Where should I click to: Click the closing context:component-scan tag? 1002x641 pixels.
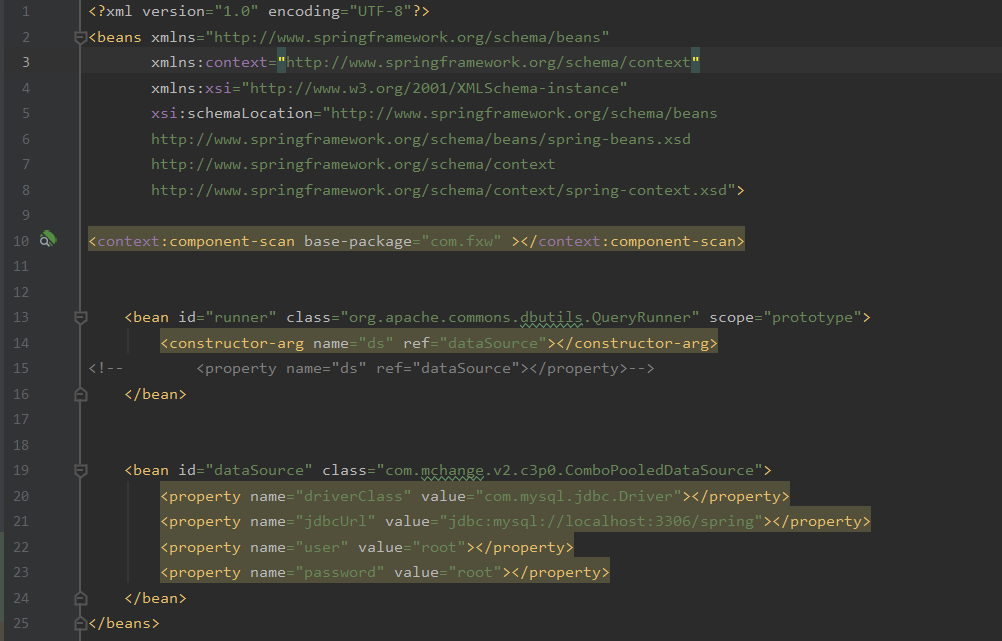(633, 241)
